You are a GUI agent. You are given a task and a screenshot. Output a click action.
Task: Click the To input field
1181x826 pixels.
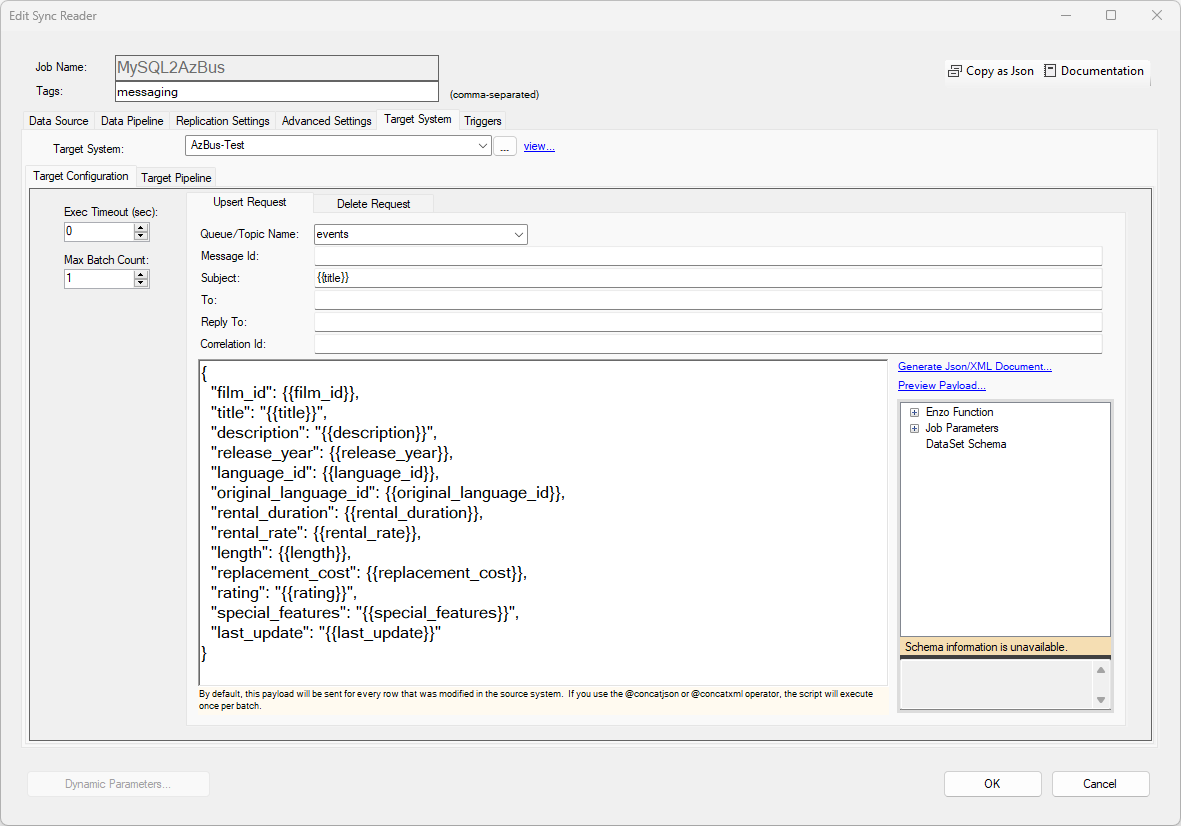pos(708,300)
